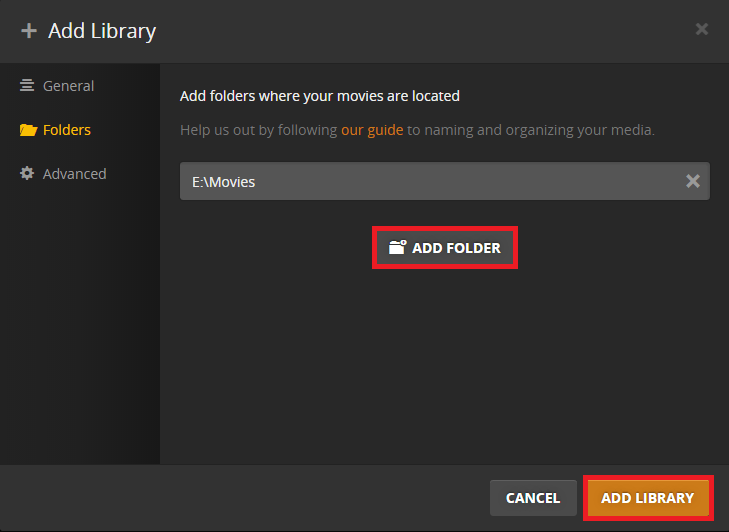Click the Advanced gear icon
This screenshot has width=729, height=532.
(28, 173)
